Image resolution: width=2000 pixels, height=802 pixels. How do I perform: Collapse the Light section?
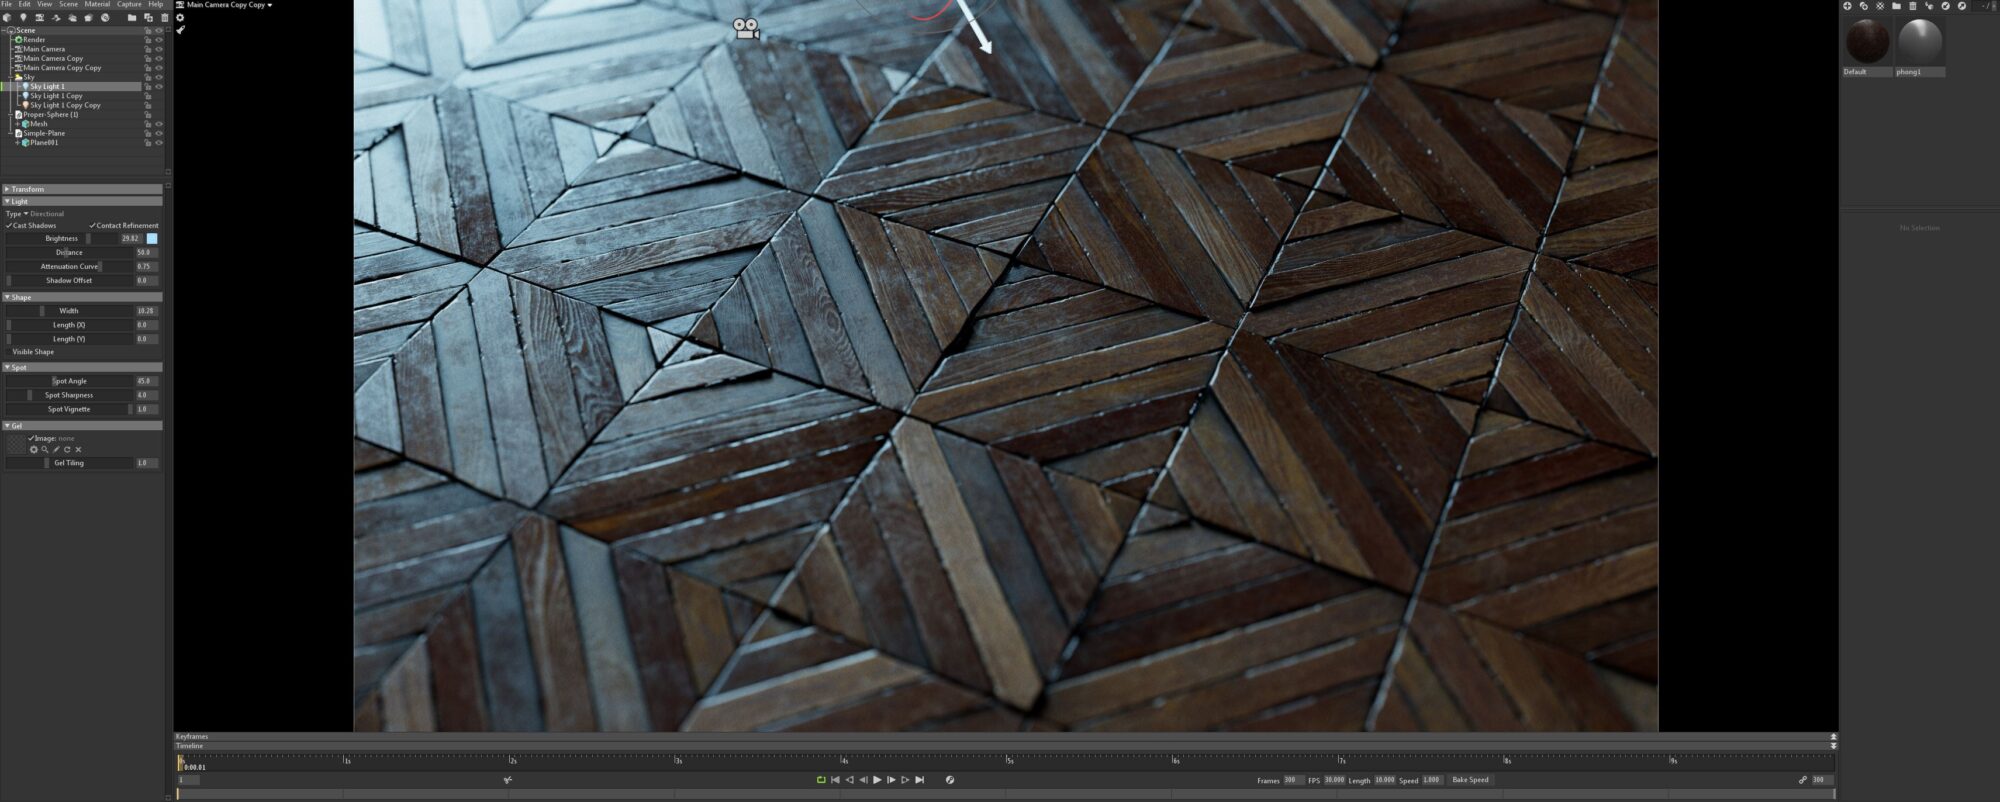(x=82, y=201)
